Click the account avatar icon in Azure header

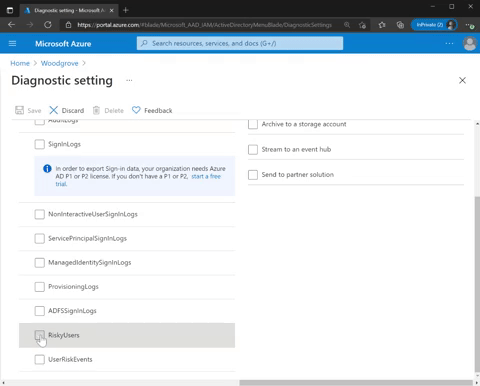click(470, 43)
